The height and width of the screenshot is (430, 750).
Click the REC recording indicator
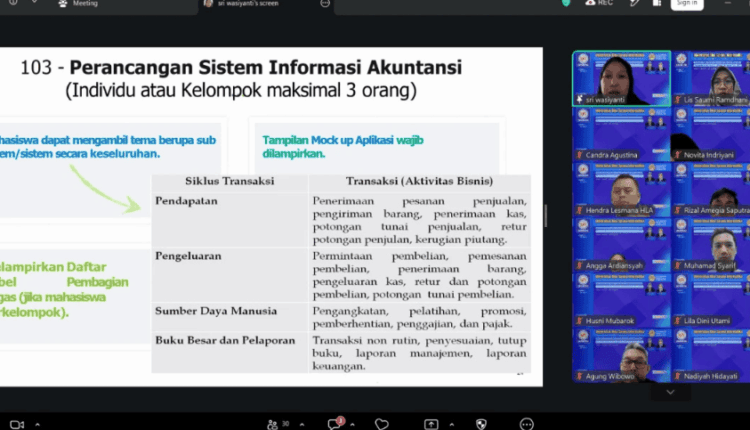pos(599,3)
